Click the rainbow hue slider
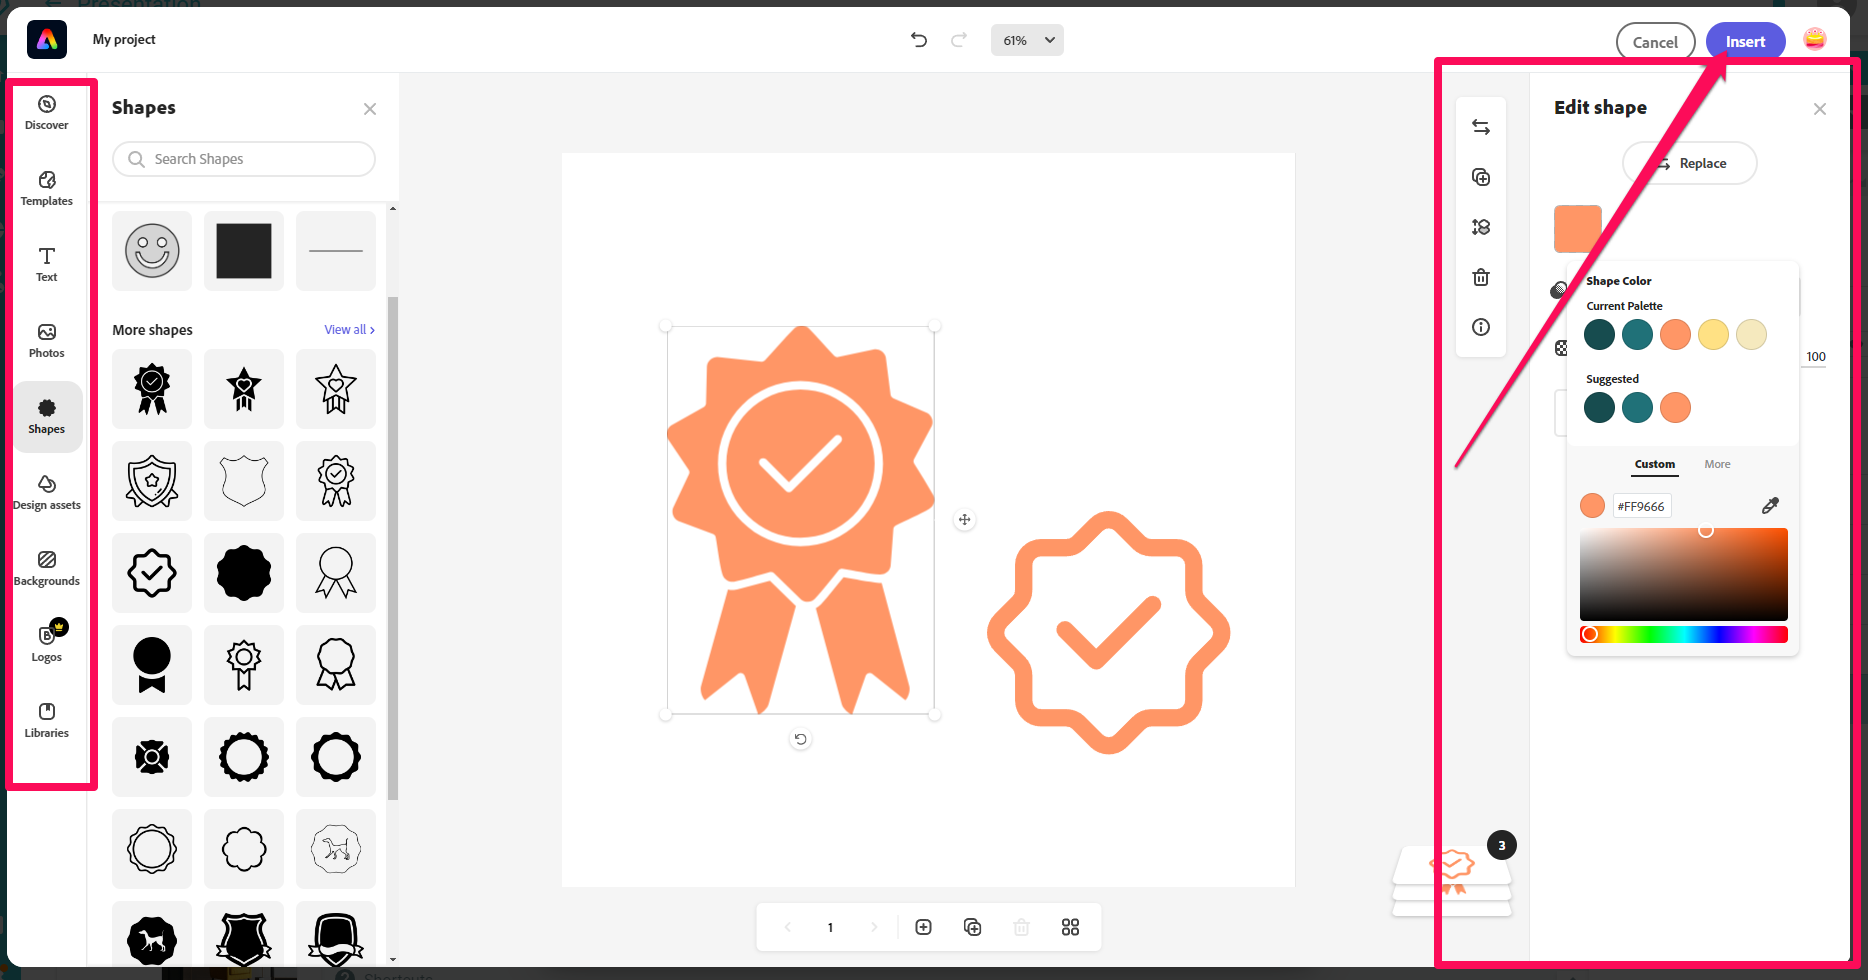Screen dimensions: 1868x980 click(1684, 635)
